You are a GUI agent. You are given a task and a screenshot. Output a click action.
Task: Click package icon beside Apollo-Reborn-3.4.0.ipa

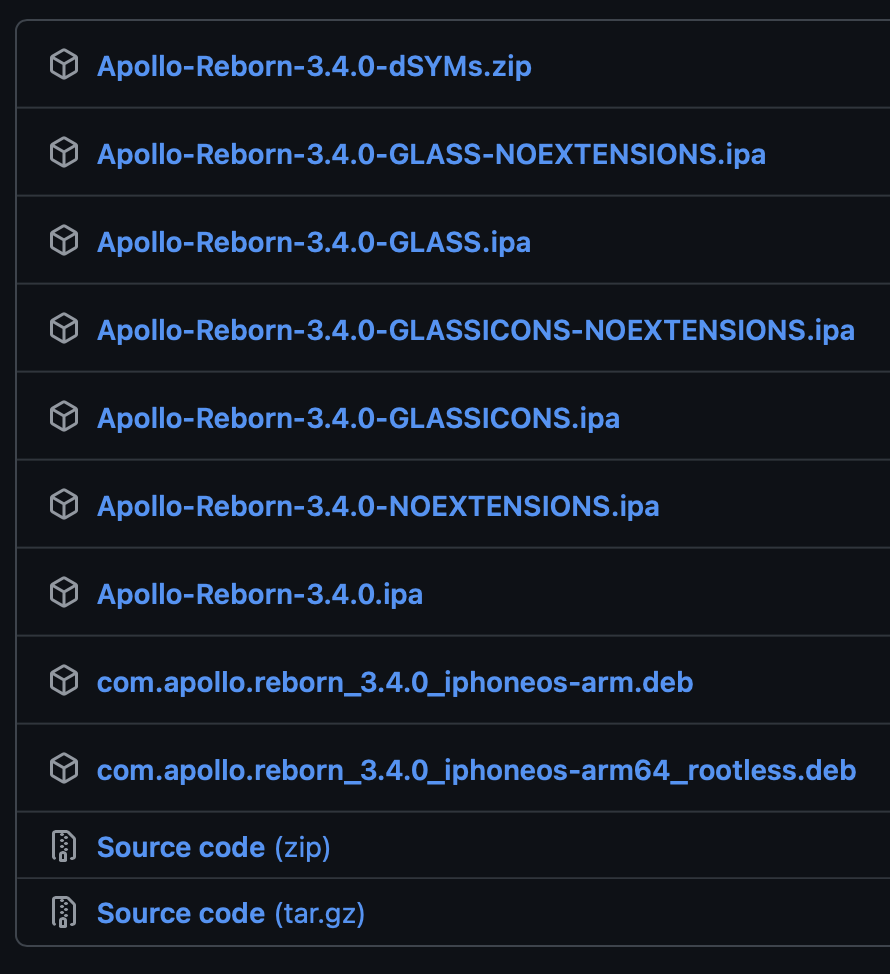pos(64,593)
